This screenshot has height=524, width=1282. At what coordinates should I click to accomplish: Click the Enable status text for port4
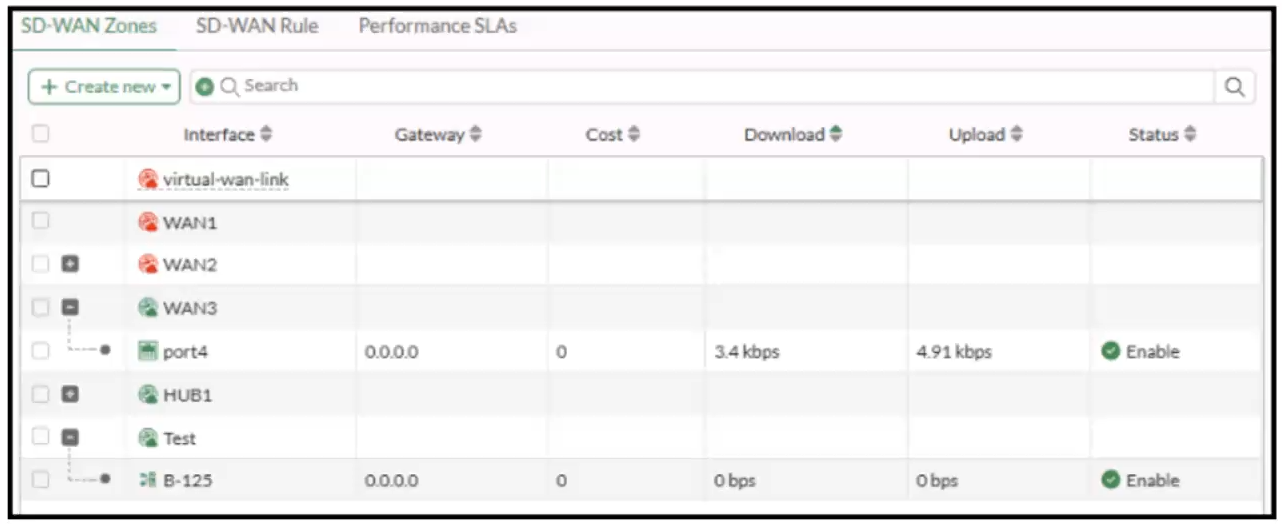[x=1153, y=352]
